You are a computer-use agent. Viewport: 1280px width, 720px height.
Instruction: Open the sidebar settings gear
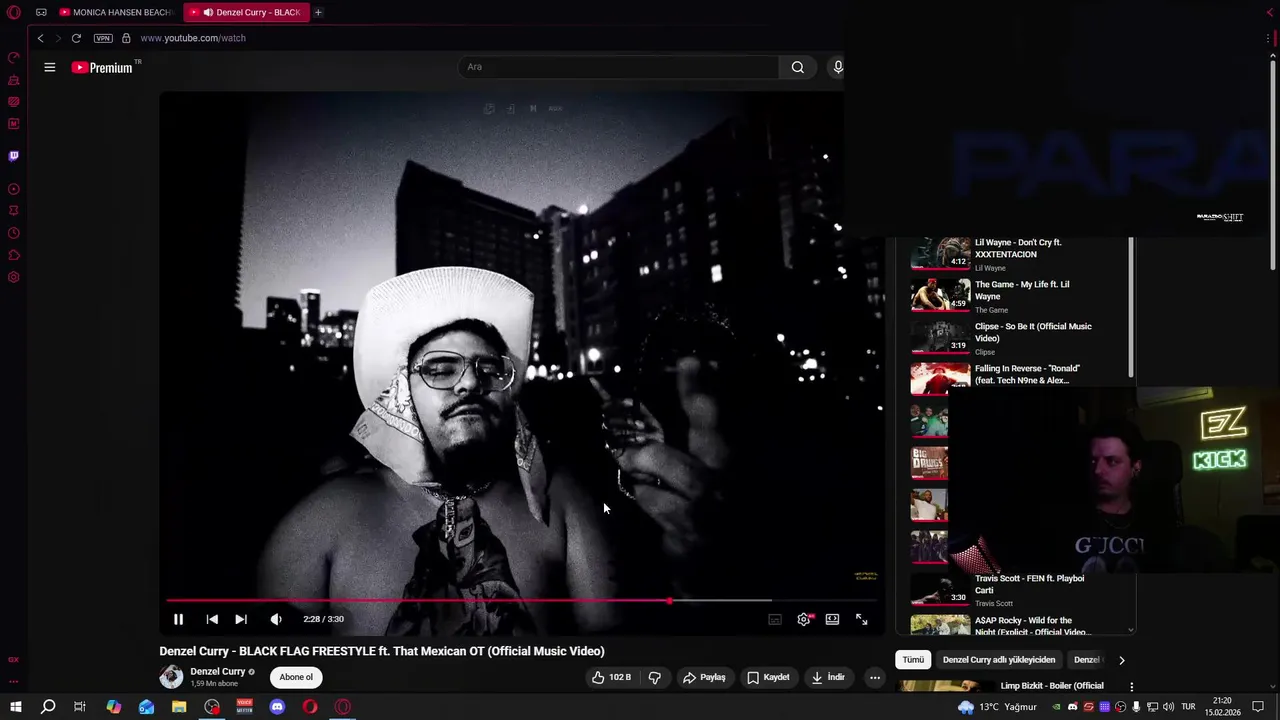point(14,277)
